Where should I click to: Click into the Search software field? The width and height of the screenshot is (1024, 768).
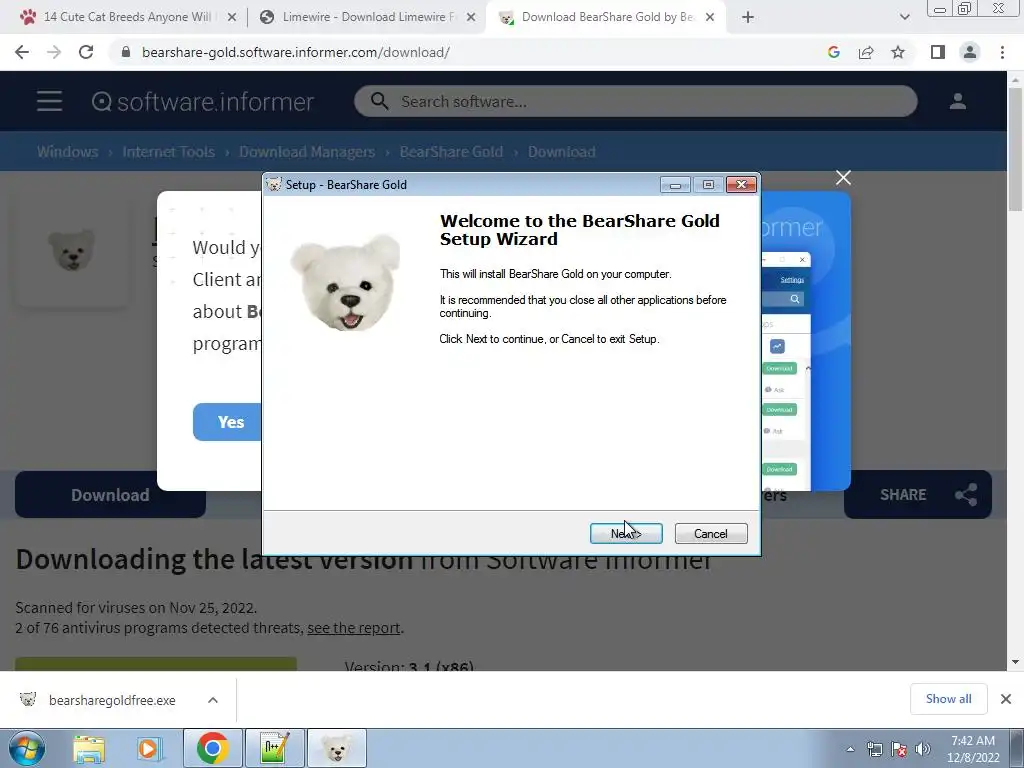click(x=635, y=101)
